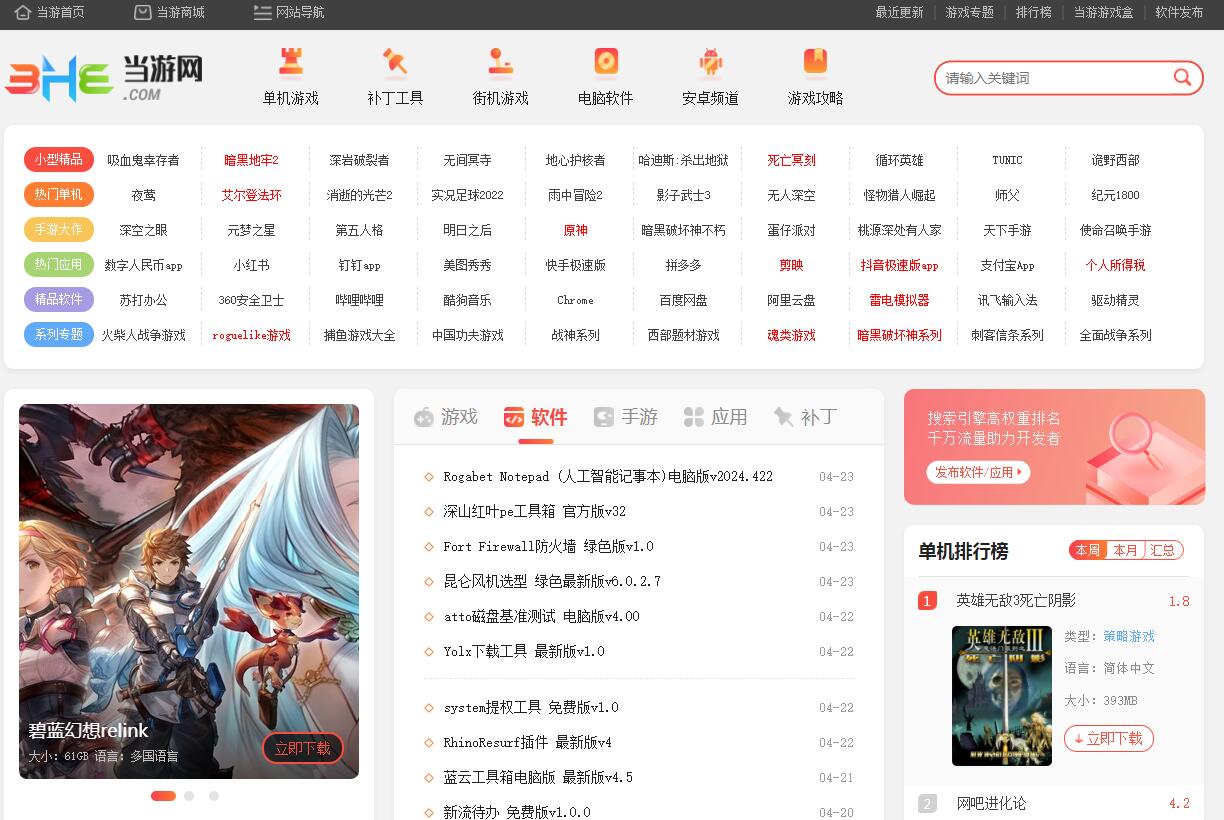1224x820 pixels.
Task: Click the orange diamond beside Rogabet Notepad
Action: tap(429, 477)
